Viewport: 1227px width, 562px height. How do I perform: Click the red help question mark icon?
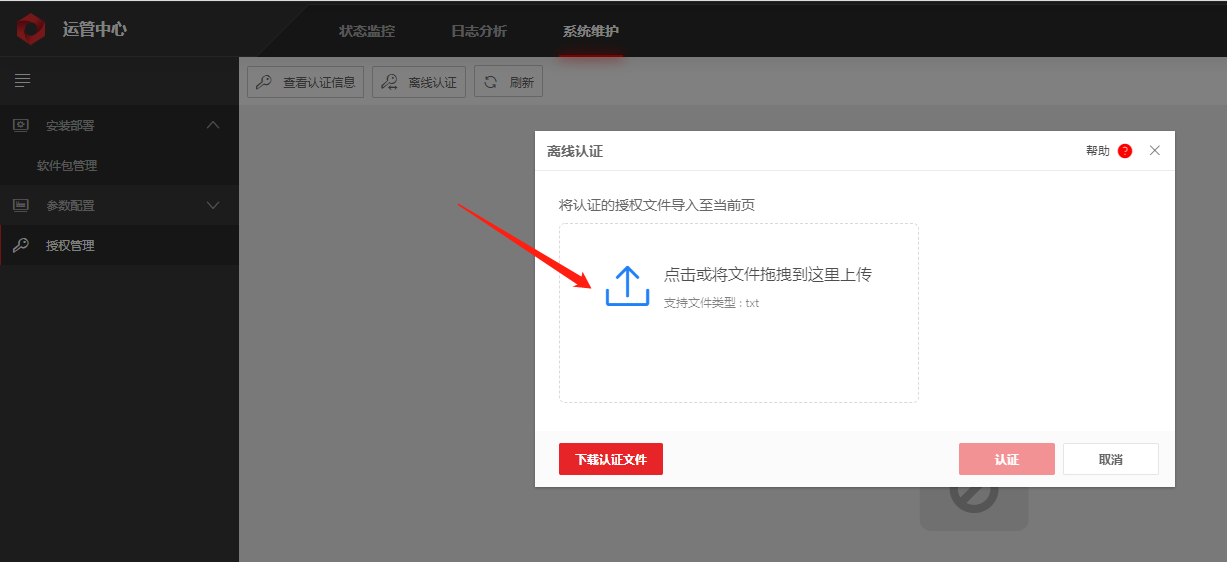point(1125,151)
